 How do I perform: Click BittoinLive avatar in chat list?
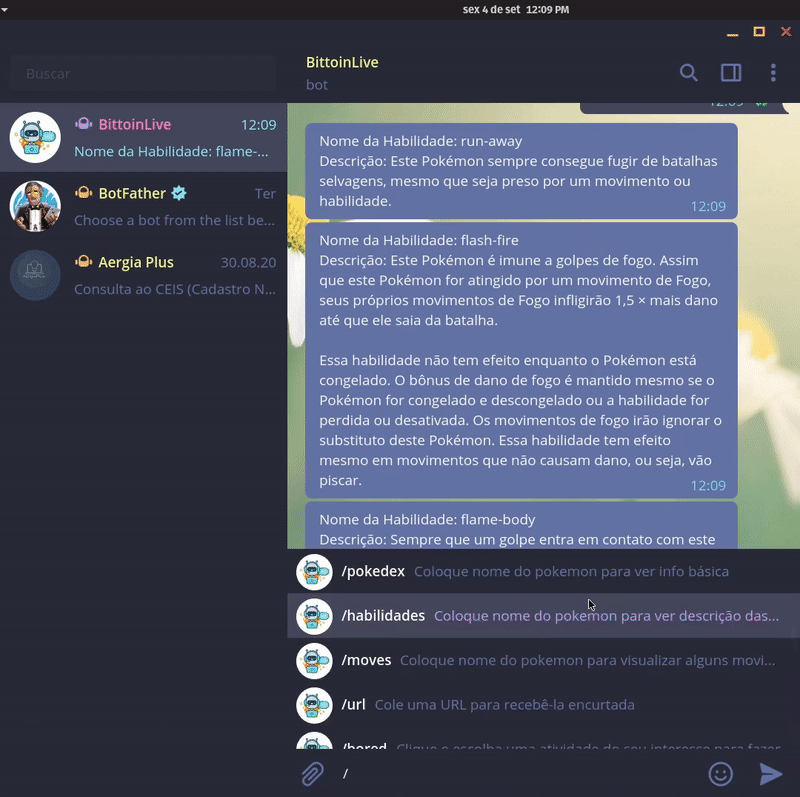(35, 137)
